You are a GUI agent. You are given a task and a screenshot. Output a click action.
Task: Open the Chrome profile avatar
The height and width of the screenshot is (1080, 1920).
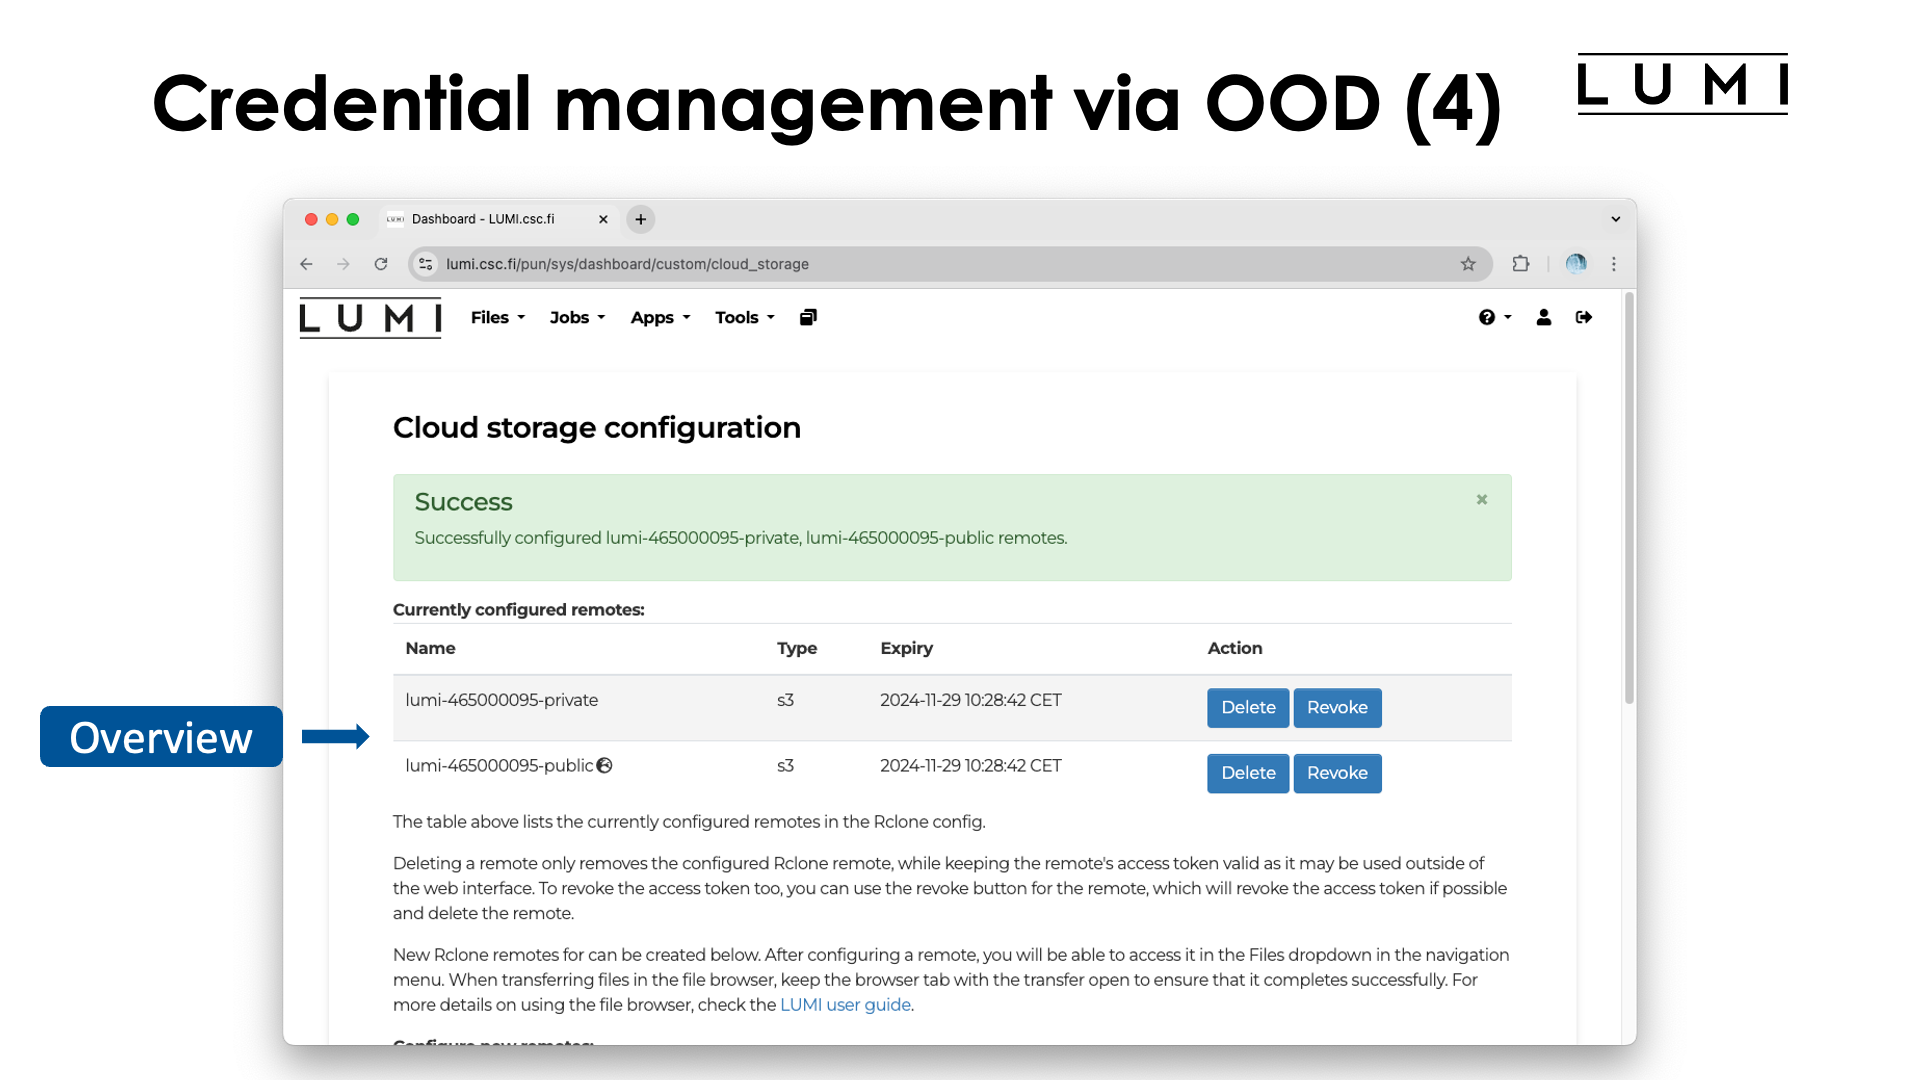click(x=1576, y=264)
